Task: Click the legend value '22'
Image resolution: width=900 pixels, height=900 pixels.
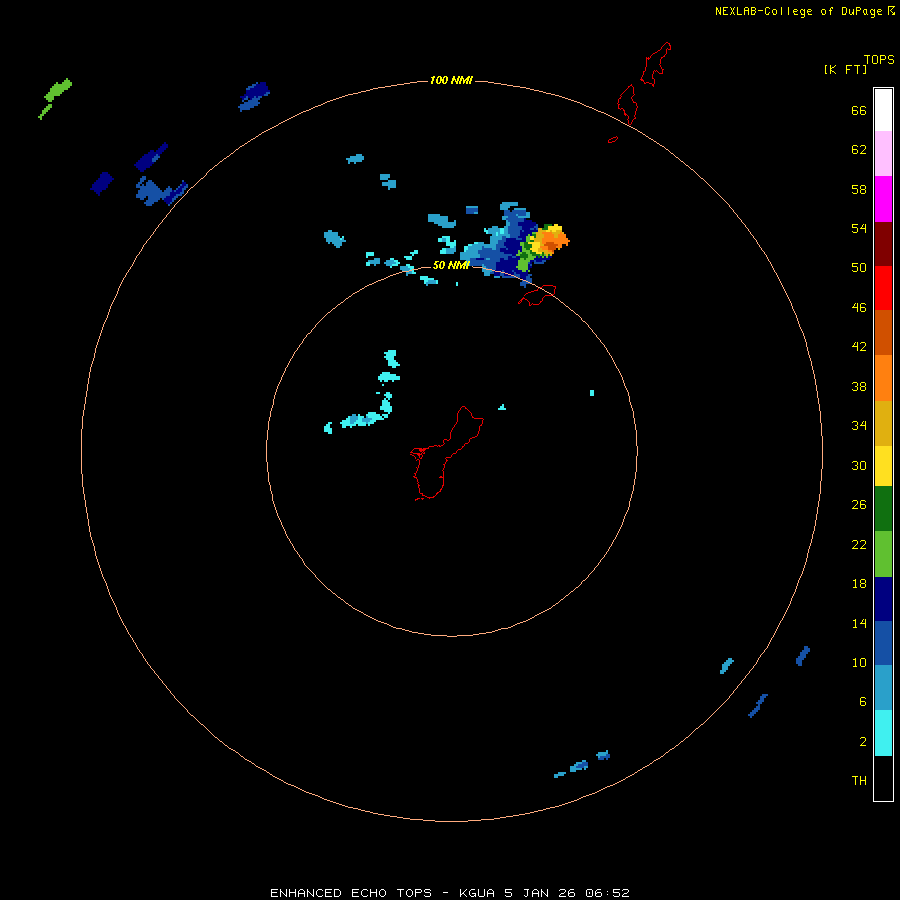Action: [x=859, y=544]
